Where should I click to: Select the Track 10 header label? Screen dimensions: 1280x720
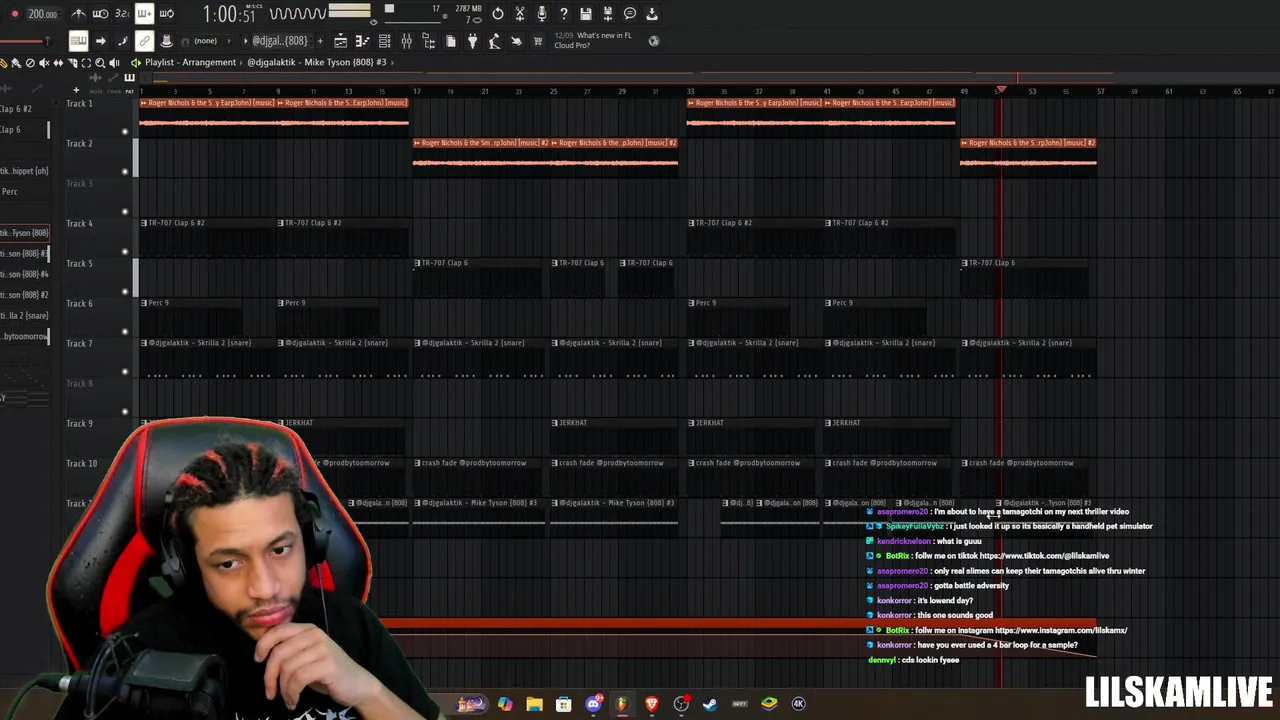82,463
